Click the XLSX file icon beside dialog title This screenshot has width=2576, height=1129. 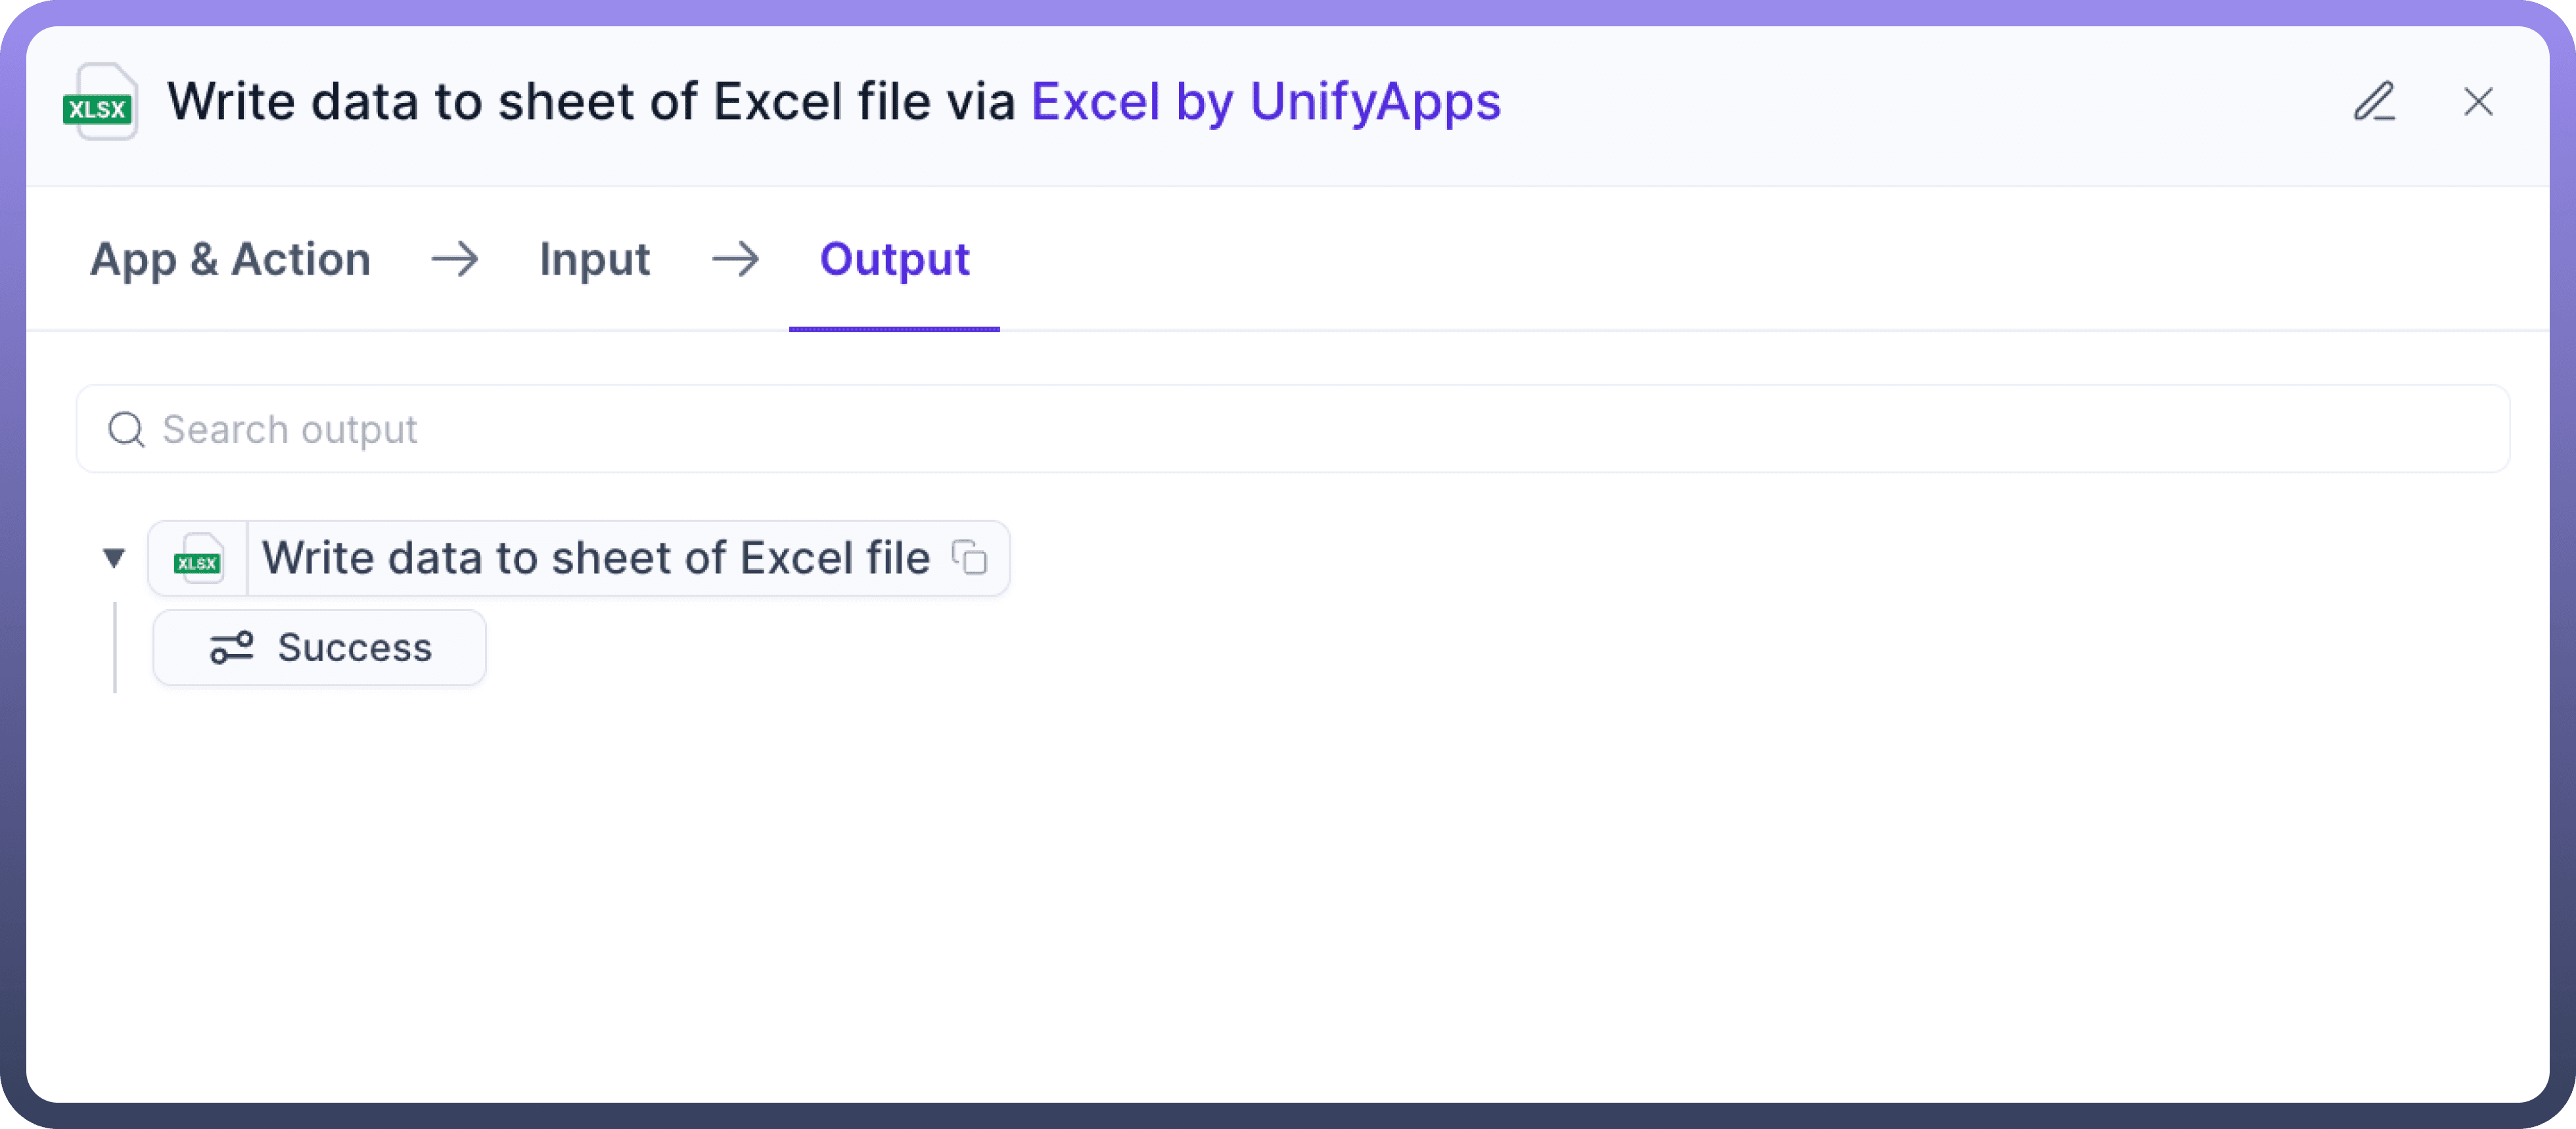tap(100, 102)
